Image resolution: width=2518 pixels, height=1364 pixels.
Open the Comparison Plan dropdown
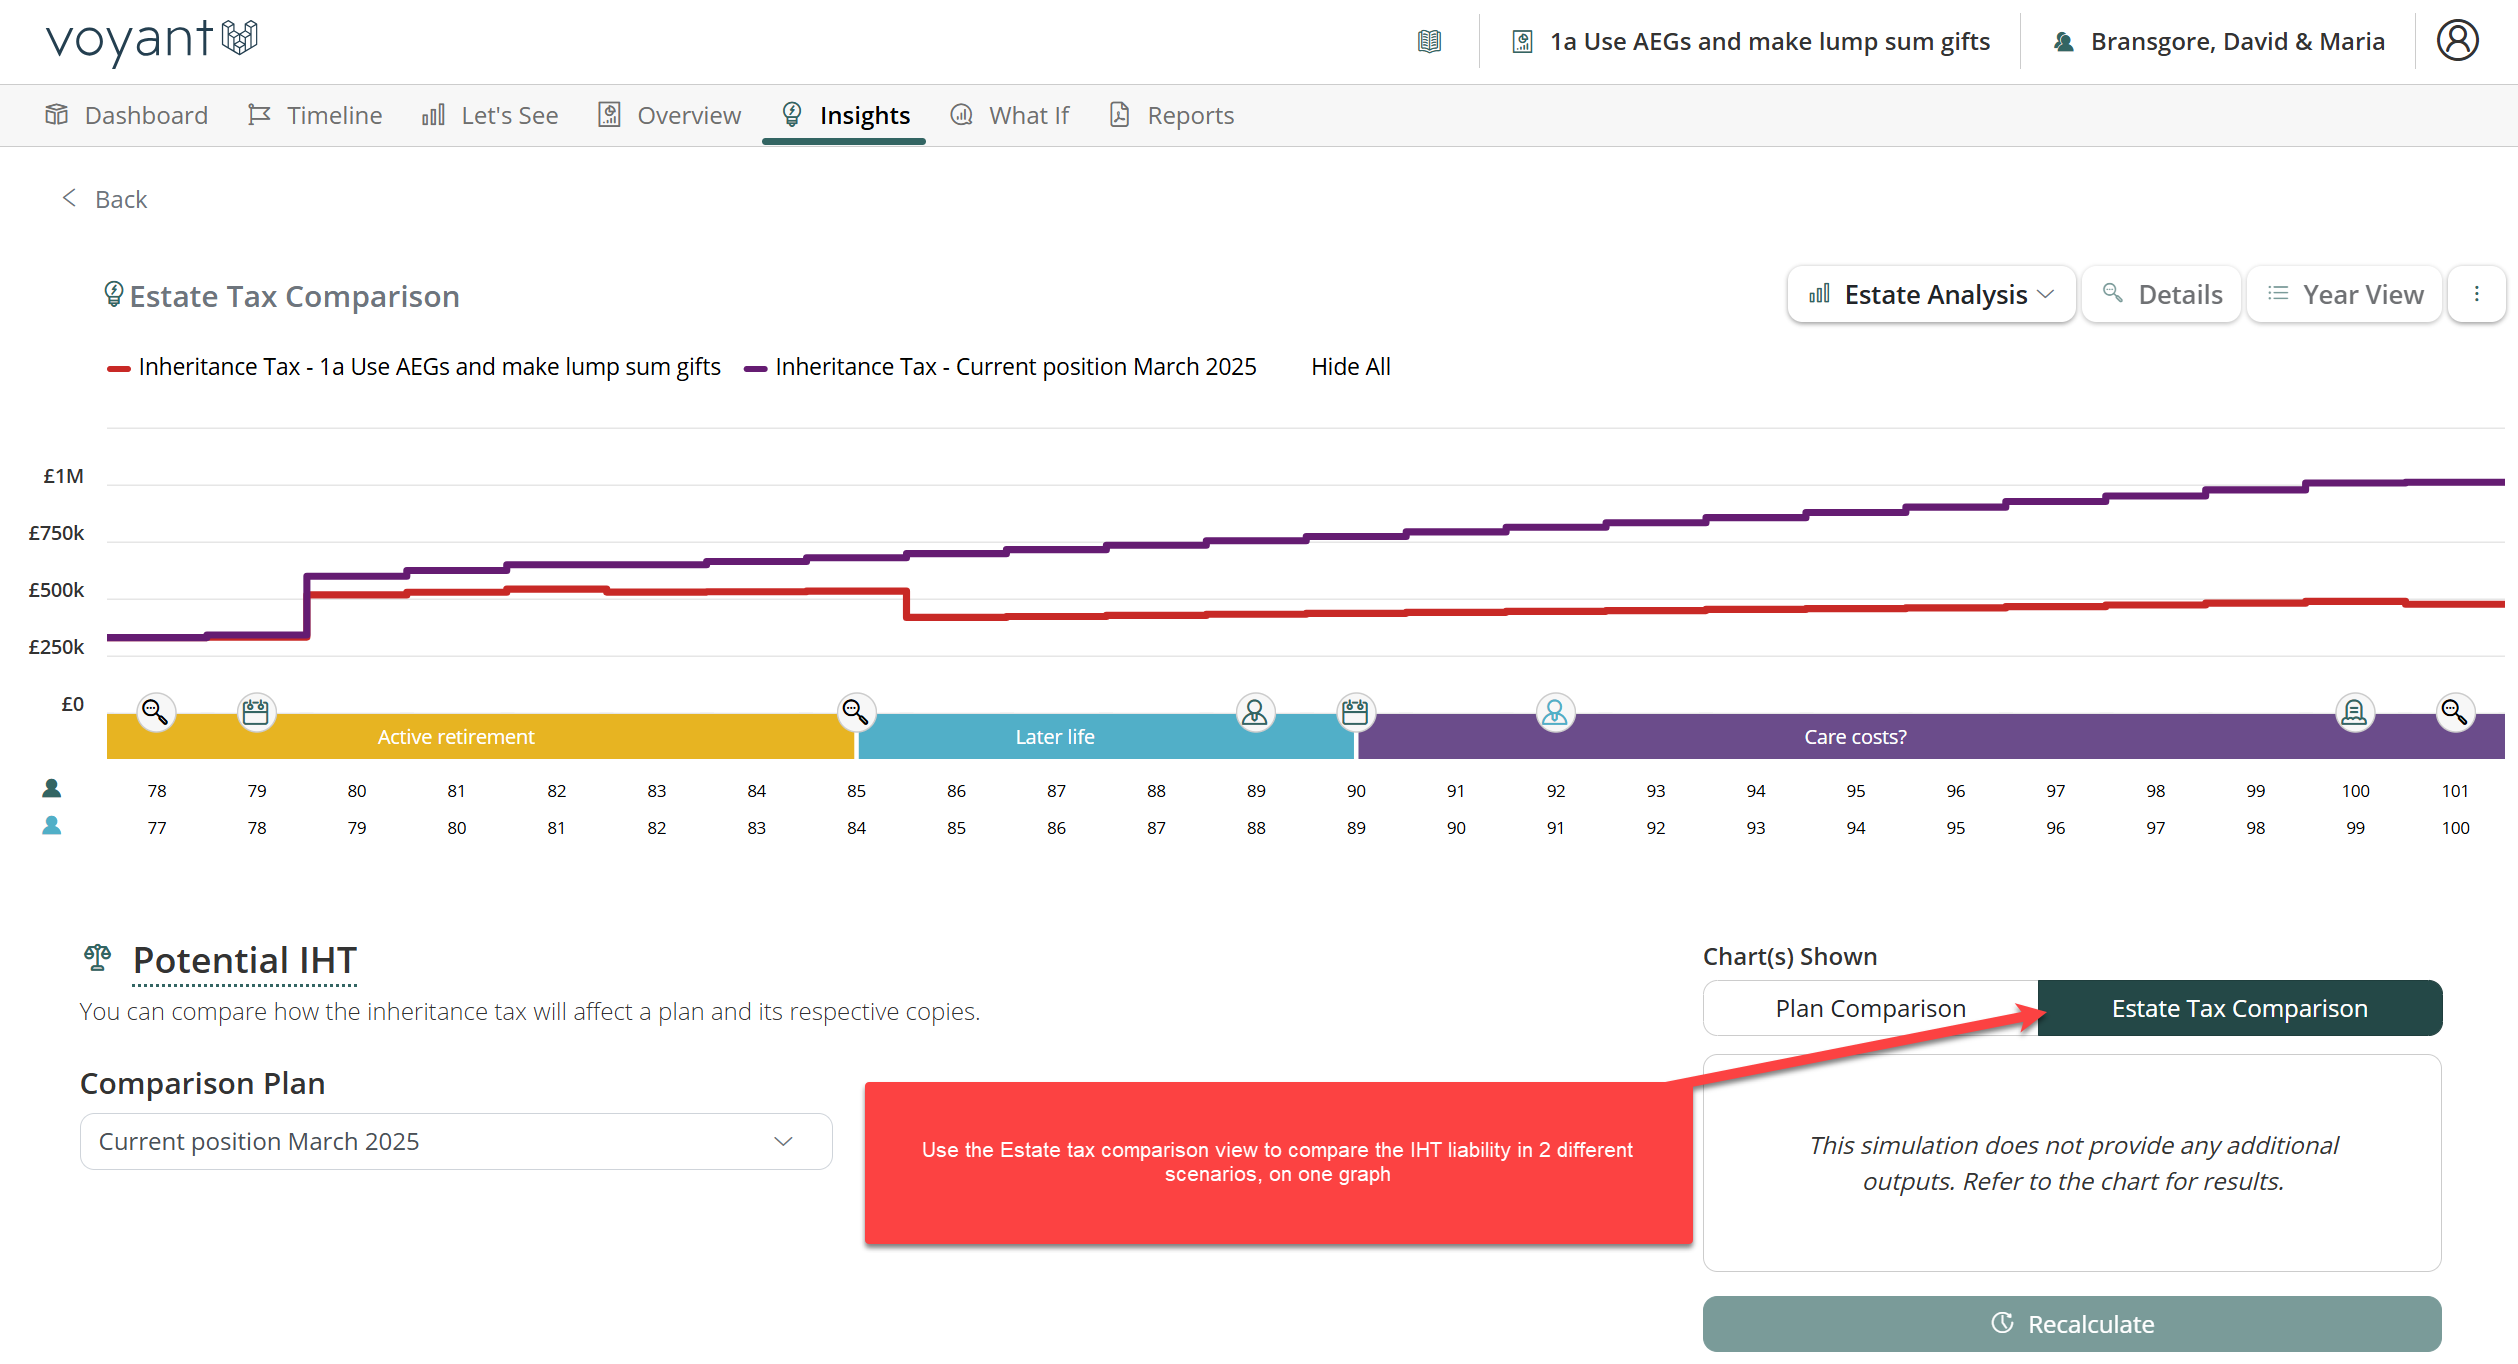(456, 1141)
